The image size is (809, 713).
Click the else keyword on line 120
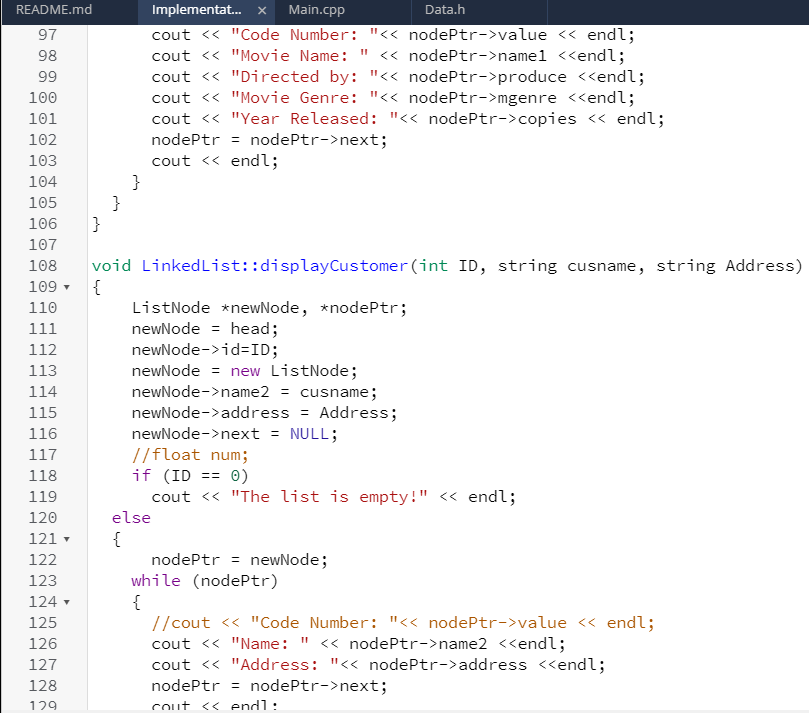tap(130, 517)
